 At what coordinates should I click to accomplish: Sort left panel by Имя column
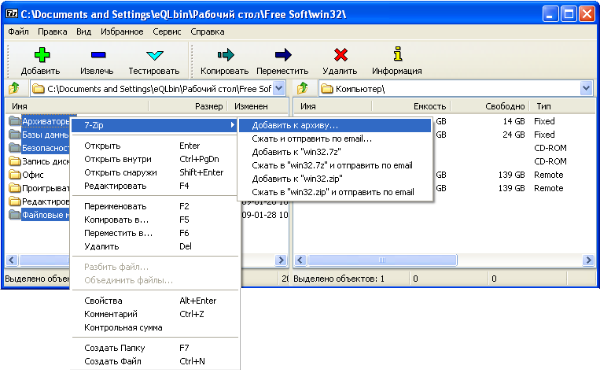tap(77, 106)
